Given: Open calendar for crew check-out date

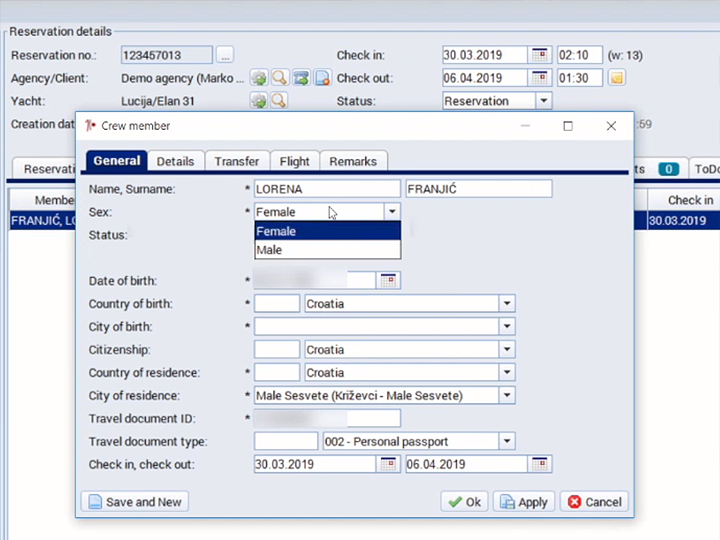Looking at the screenshot, I should 540,464.
